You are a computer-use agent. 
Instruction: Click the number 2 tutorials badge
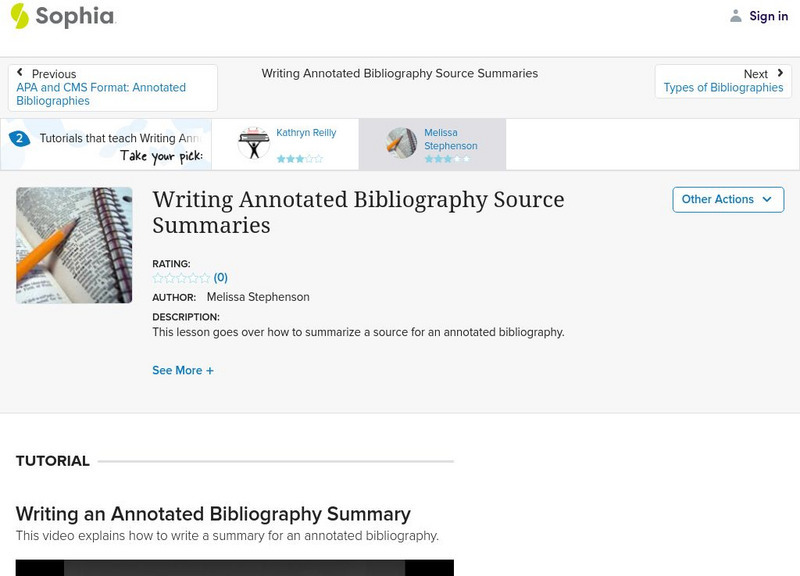(x=19, y=139)
